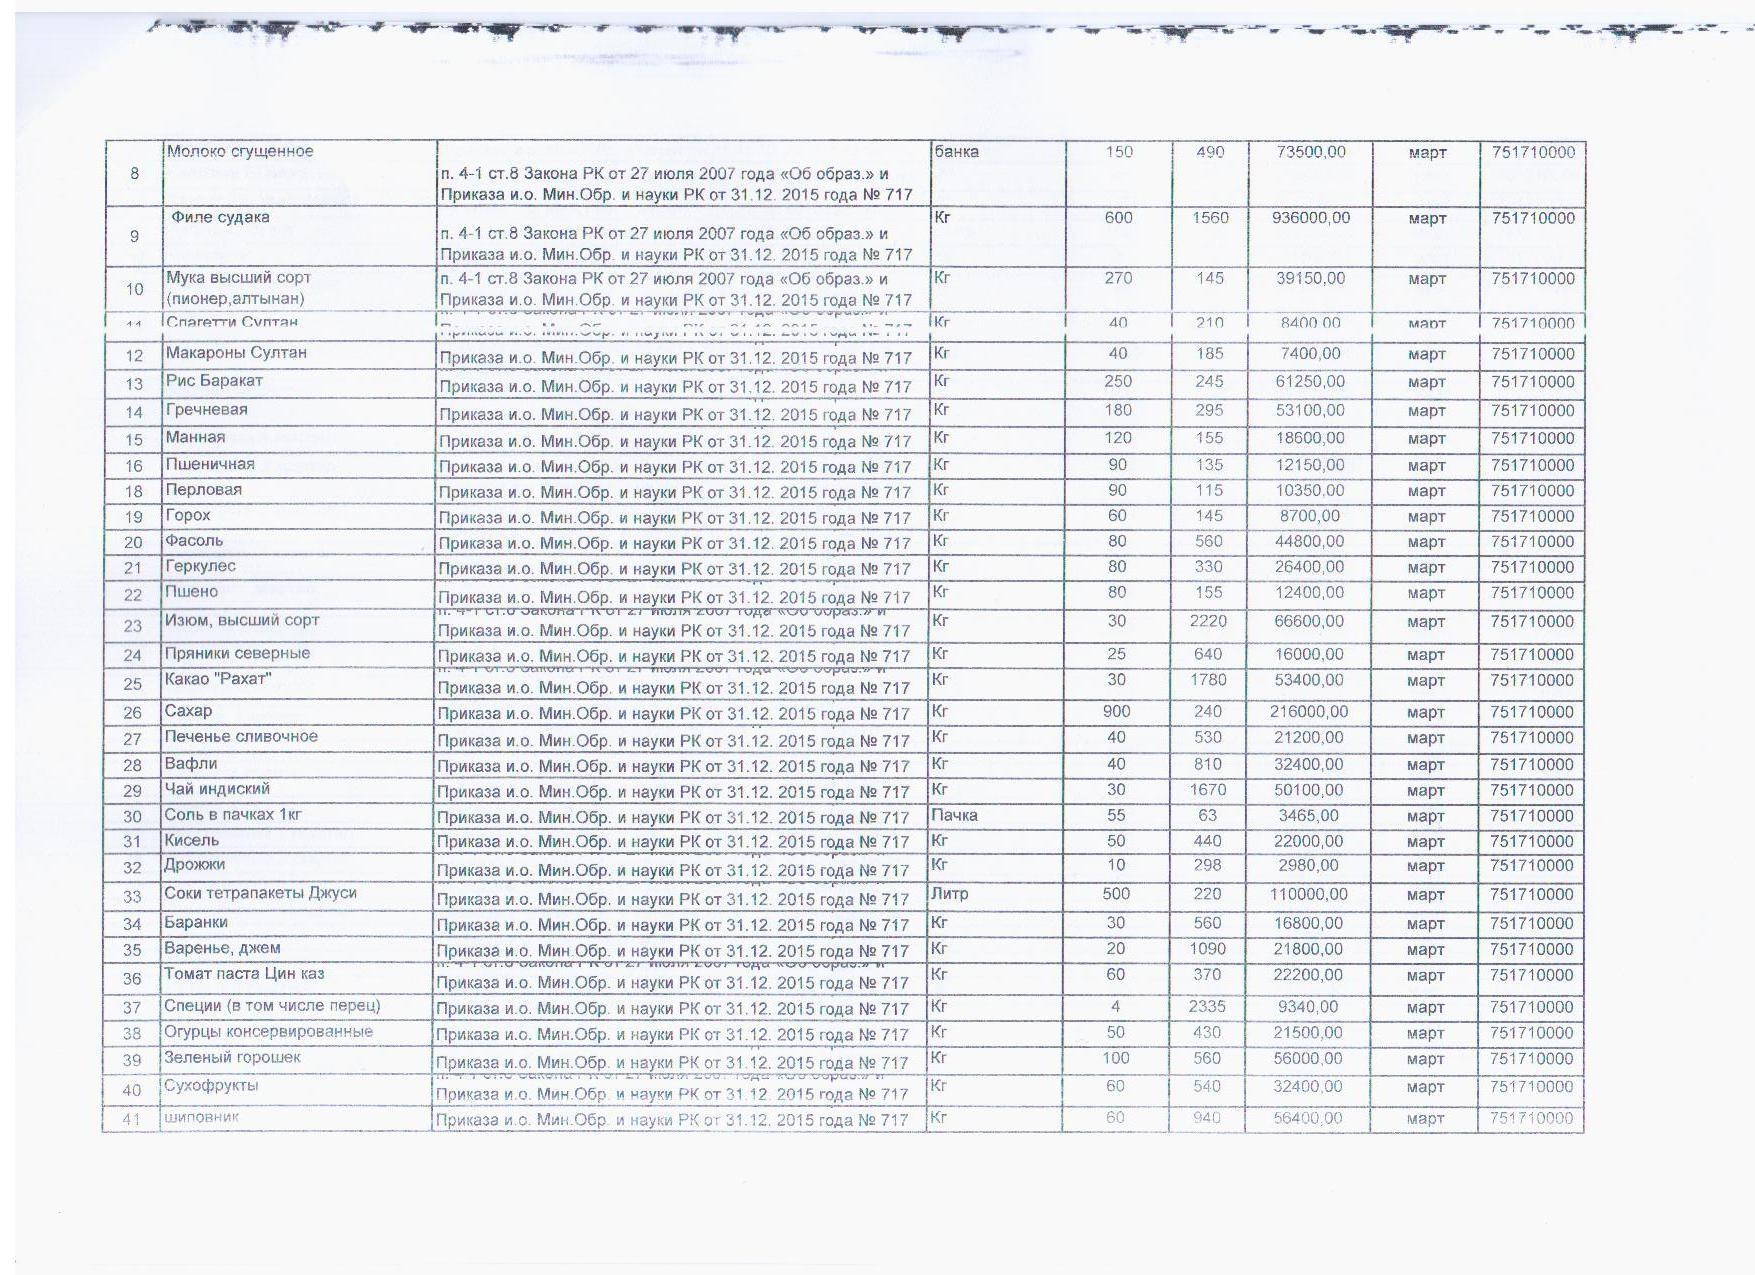
Task: Select the "Перловая" product cell
Action: click(x=298, y=490)
